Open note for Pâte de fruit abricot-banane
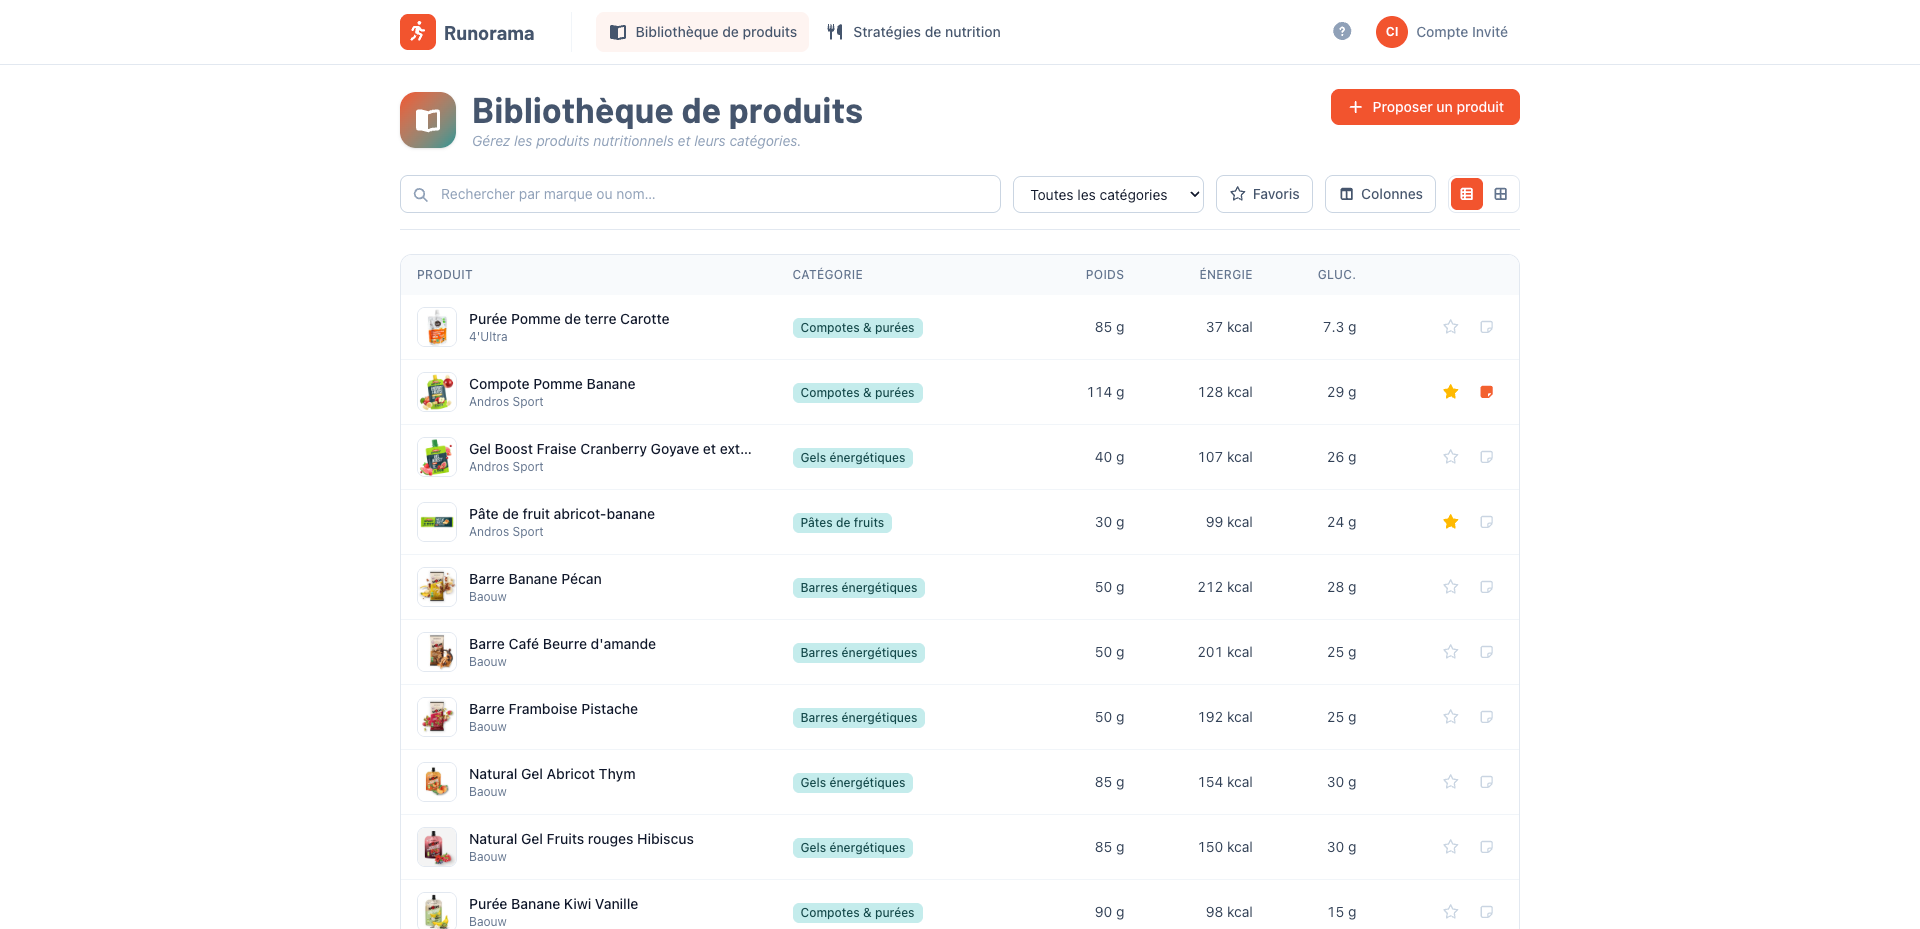This screenshot has height=929, width=1920. pyautogui.click(x=1487, y=522)
